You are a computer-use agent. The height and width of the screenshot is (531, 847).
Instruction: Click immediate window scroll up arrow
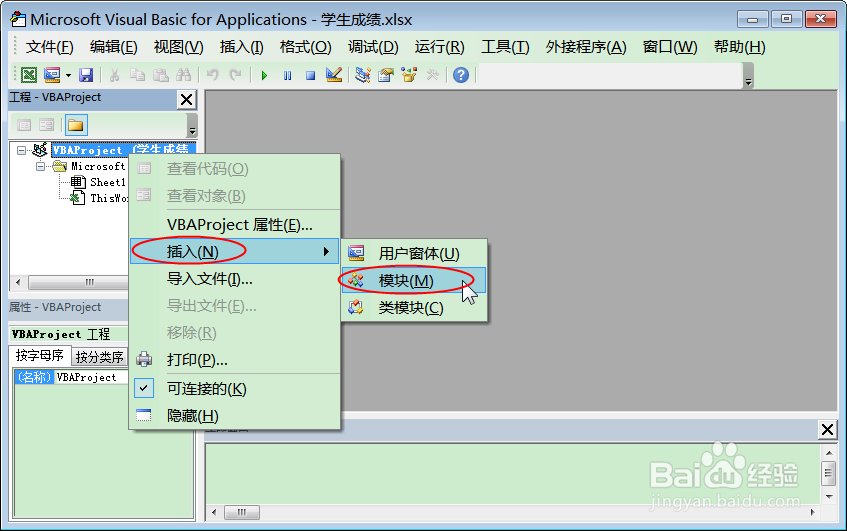pyautogui.click(x=829, y=452)
